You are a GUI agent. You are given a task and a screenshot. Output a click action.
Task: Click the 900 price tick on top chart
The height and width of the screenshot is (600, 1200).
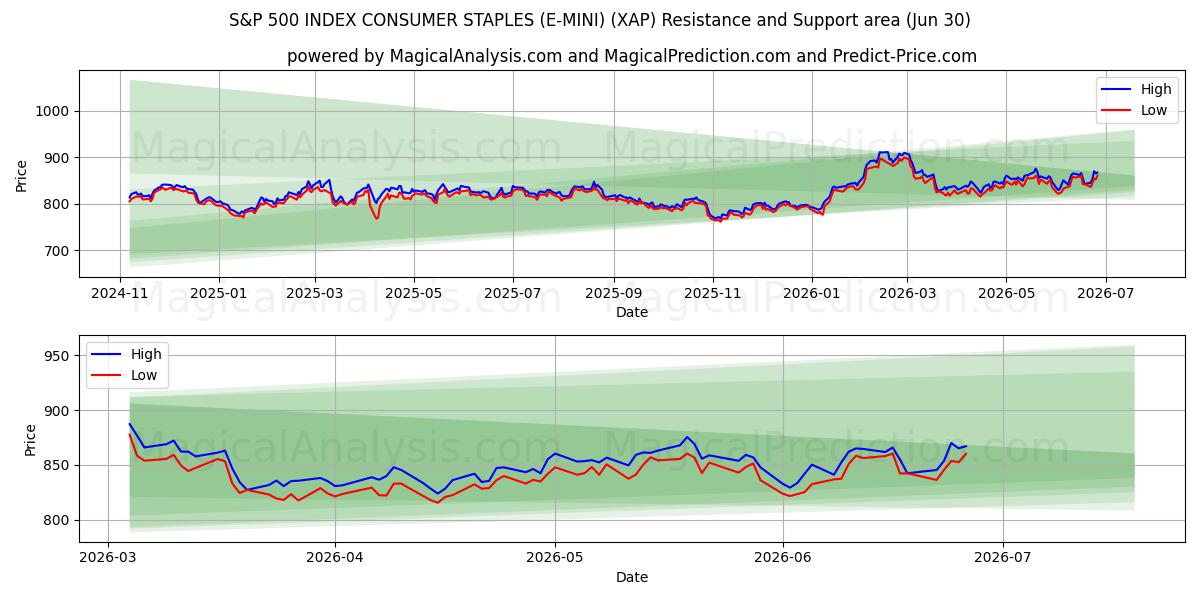[x=57, y=158]
